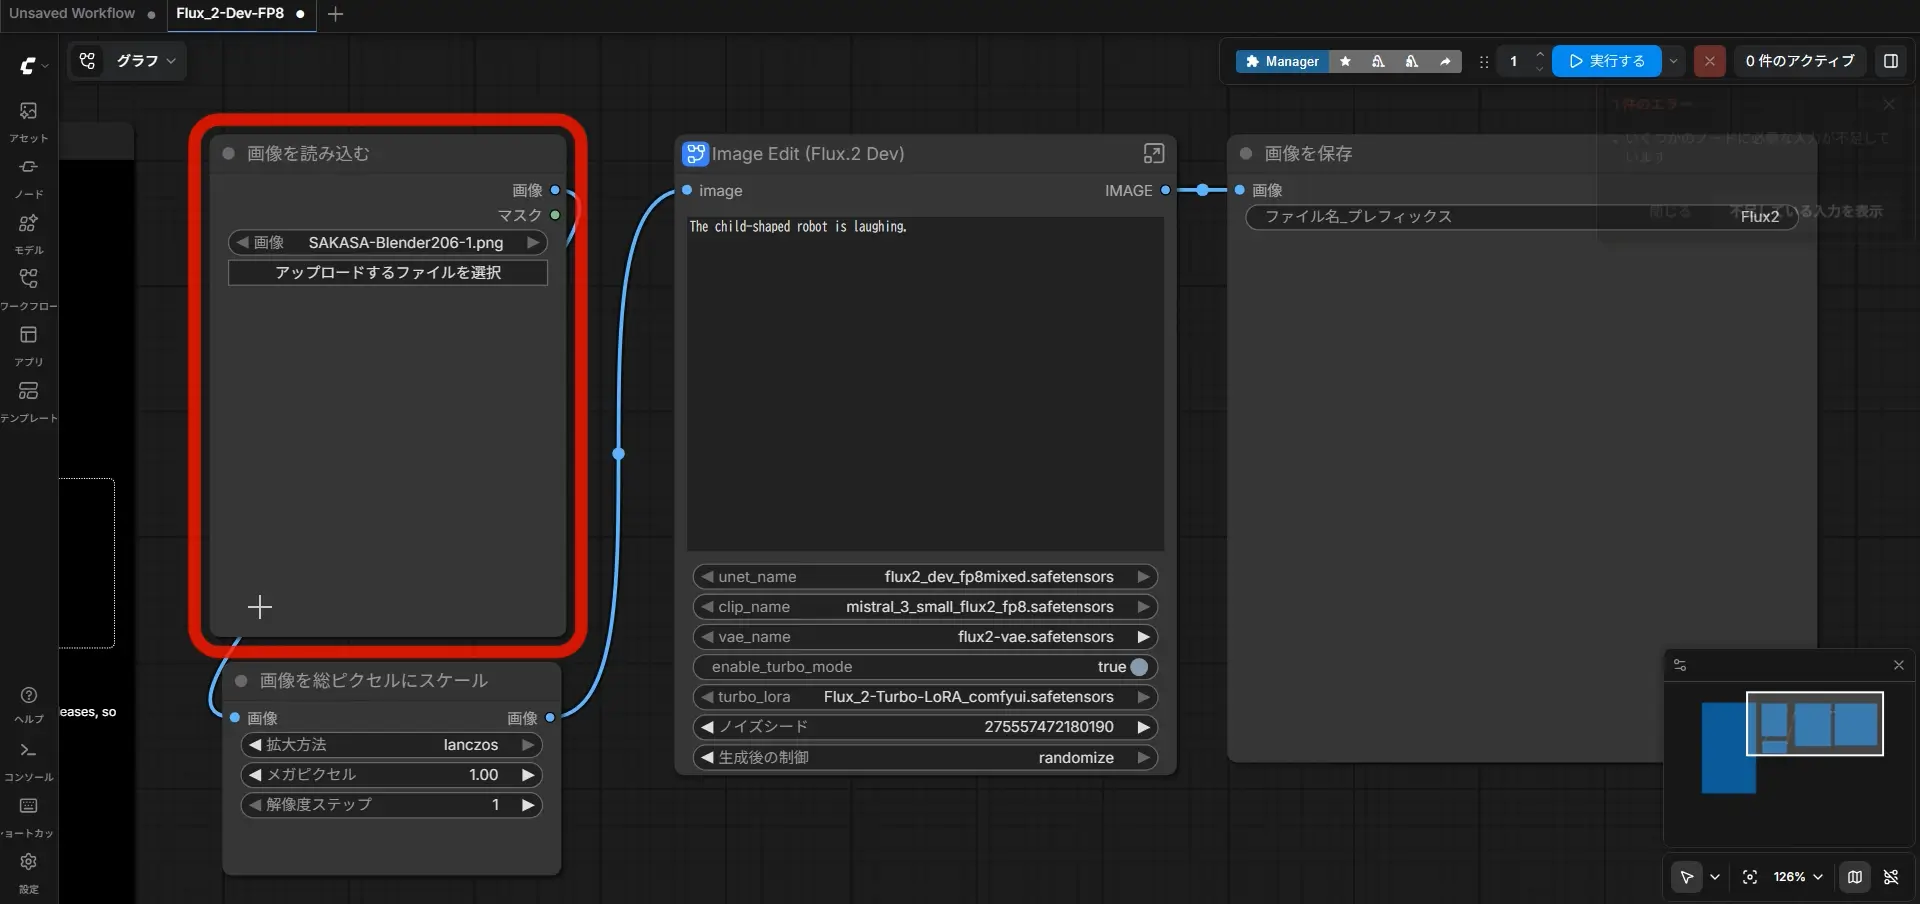Click the fit view icon in bottom toolbar
Image resolution: width=1920 pixels, height=904 pixels.
coord(1750,877)
